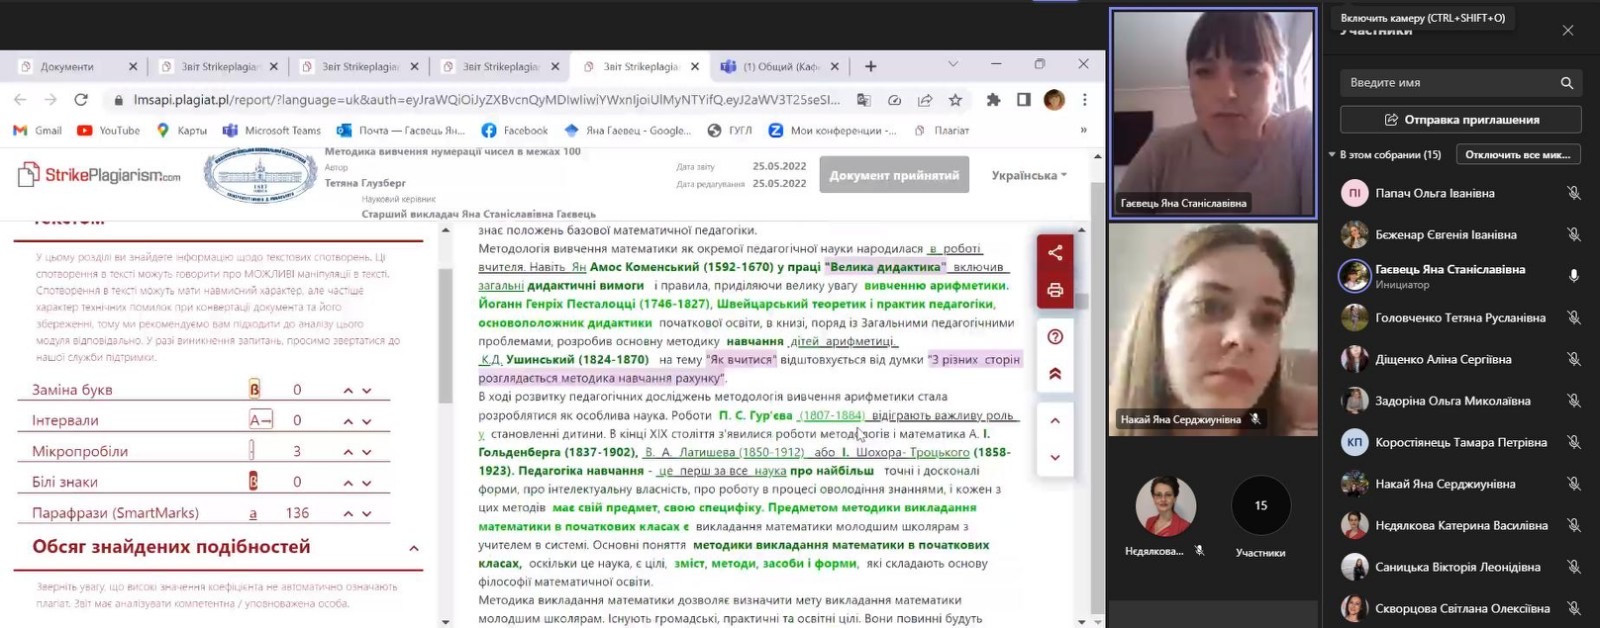Image resolution: width=1600 pixels, height=628 pixels.
Task: Open Chrome three-dot menu
Action: click(1084, 100)
